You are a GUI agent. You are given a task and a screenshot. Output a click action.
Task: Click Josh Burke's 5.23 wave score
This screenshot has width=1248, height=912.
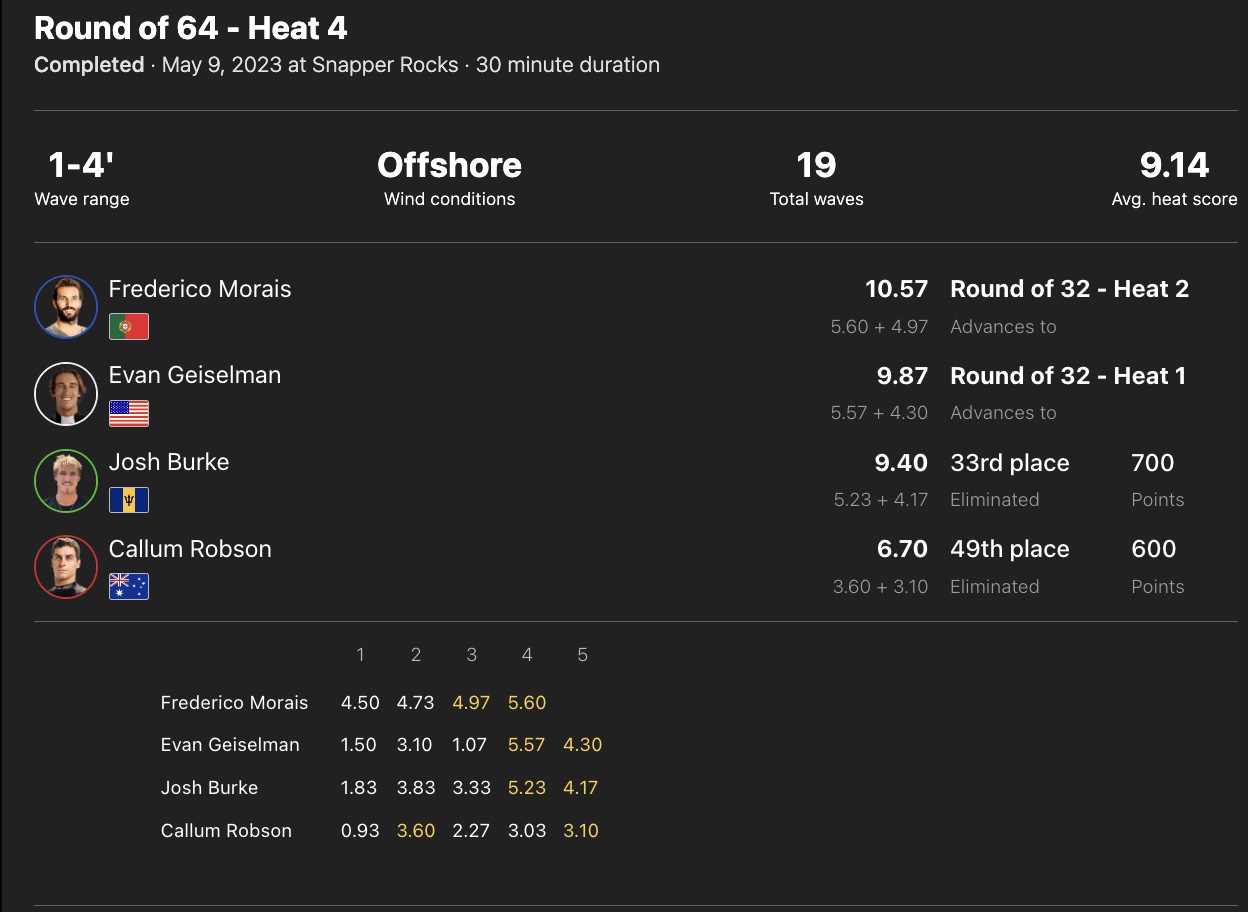coord(527,788)
